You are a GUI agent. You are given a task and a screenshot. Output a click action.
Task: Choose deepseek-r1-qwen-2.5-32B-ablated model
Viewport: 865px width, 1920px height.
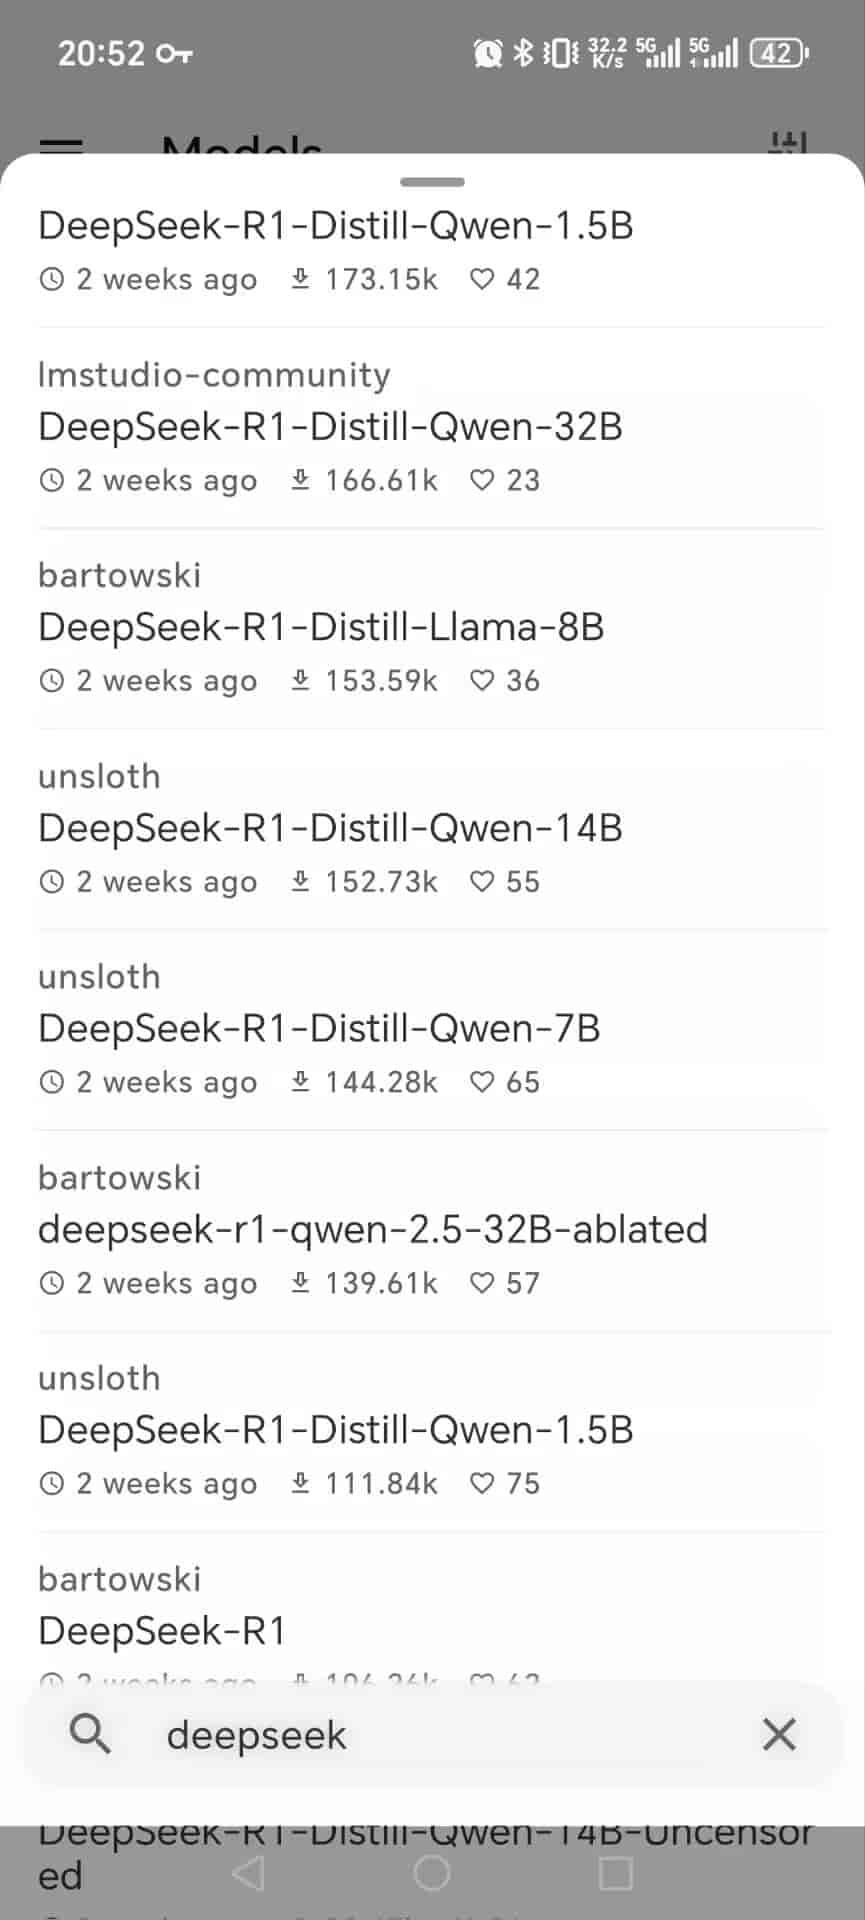click(372, 1229)
